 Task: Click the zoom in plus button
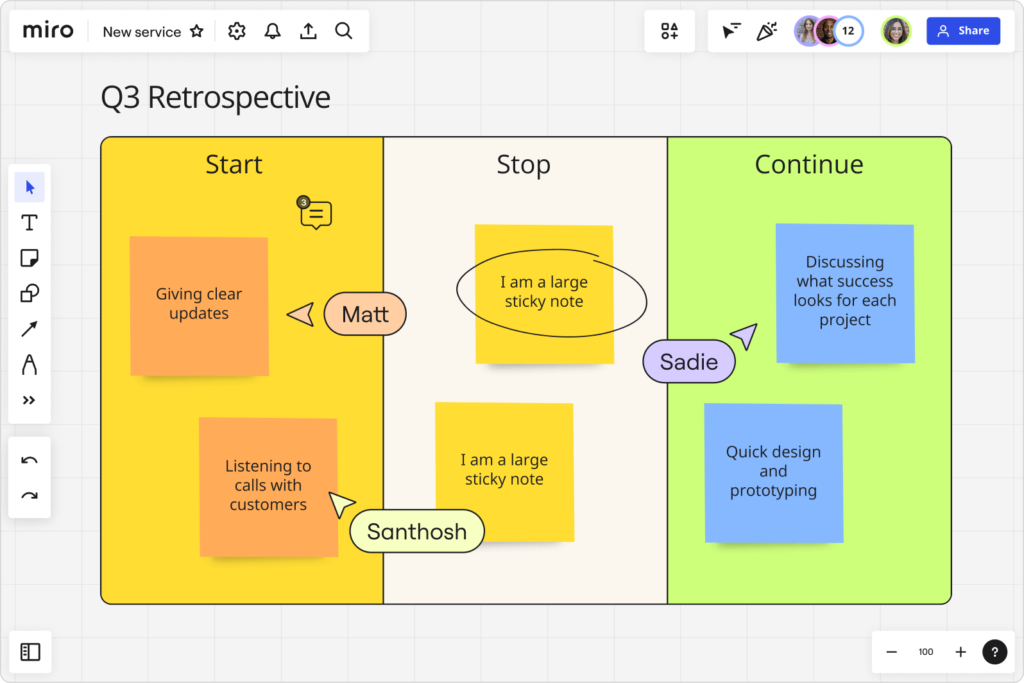(x=960, y=652)
